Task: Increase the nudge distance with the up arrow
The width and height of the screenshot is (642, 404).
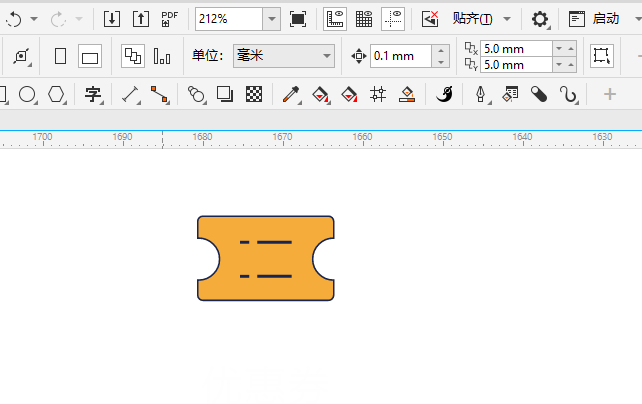Action: pos(441,51)
